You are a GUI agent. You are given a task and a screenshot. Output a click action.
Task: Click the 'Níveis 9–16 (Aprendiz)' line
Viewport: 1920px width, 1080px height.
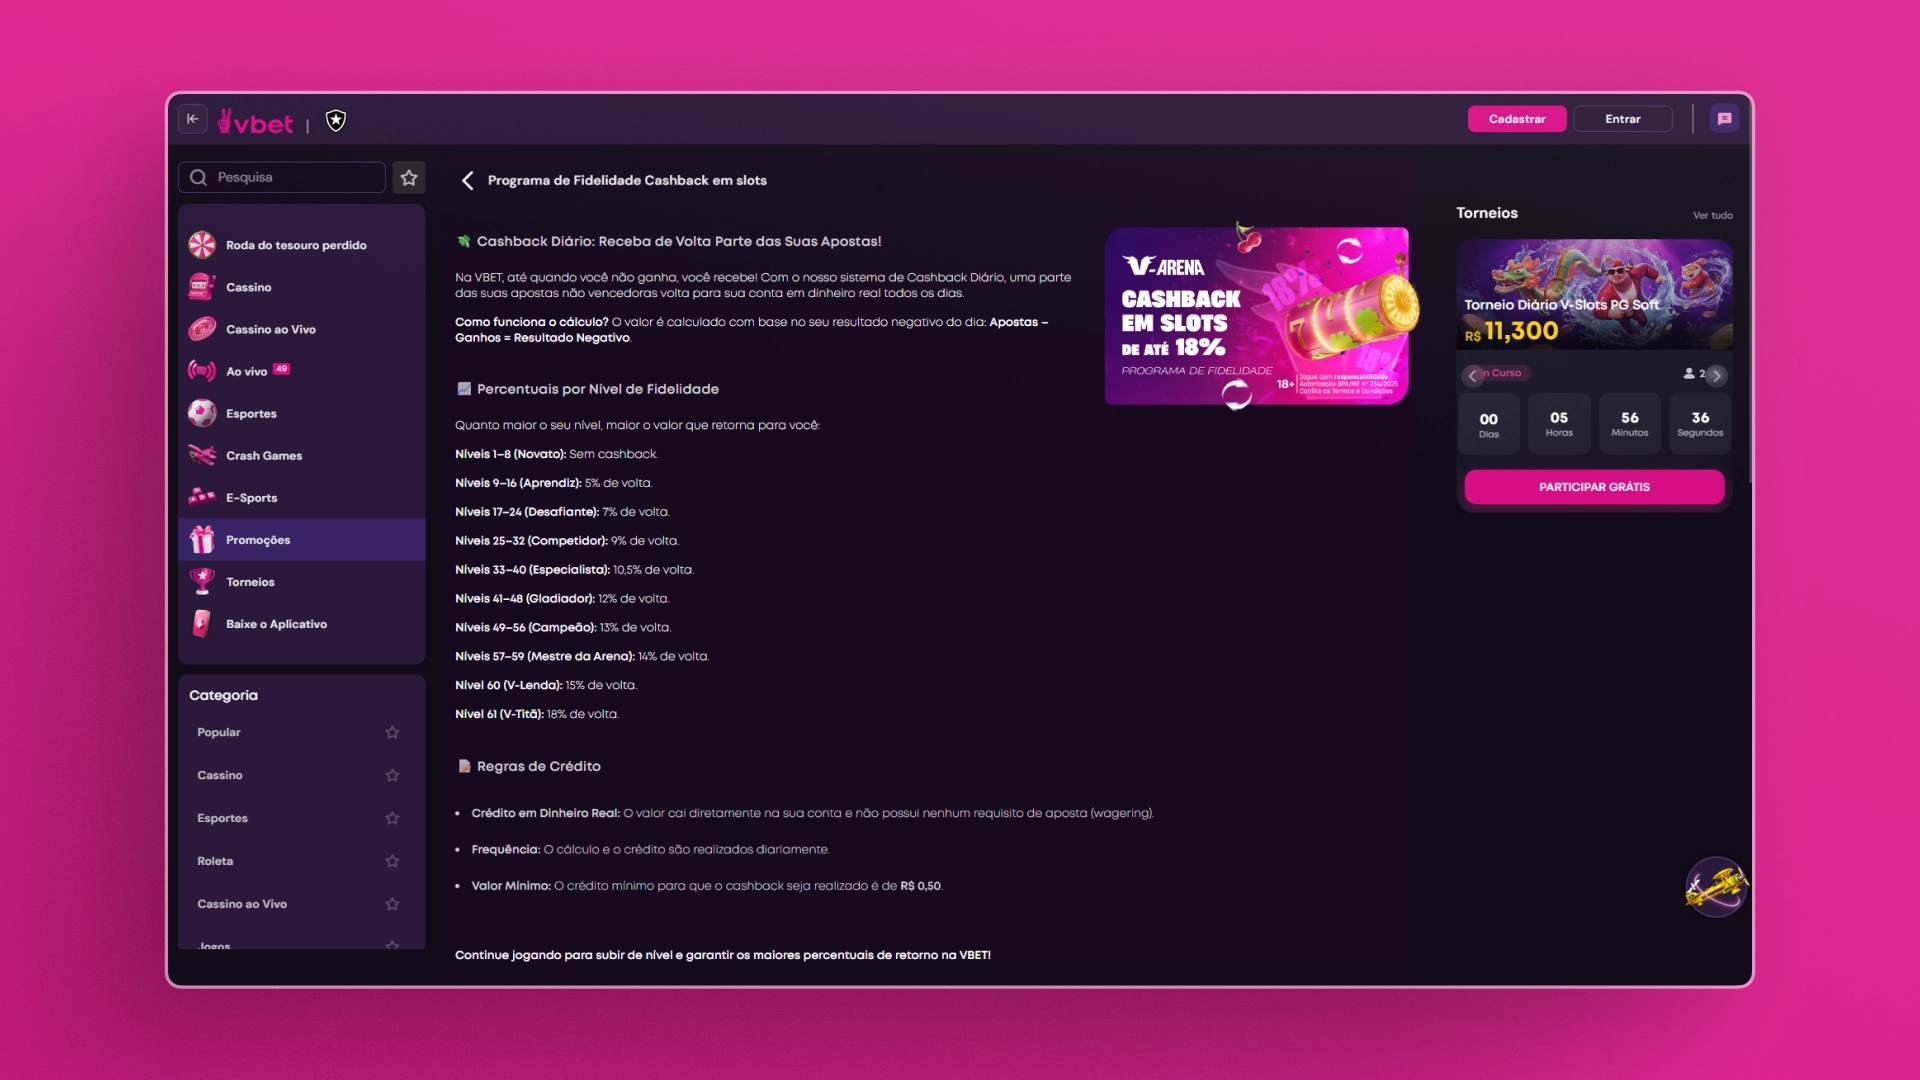[x=553, y=483]
